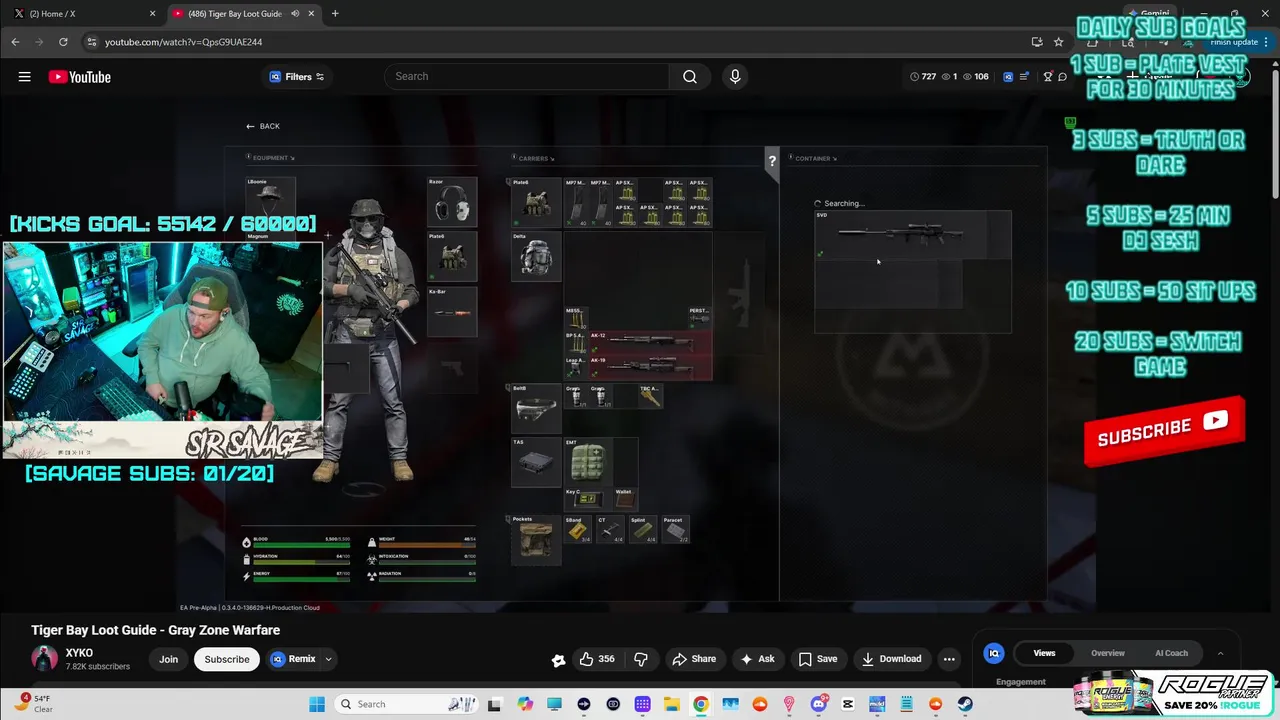Collapse the vidIQ panel chevron
The image size is (1280, 720).
pyautogui.click(x=1220, y=653)
